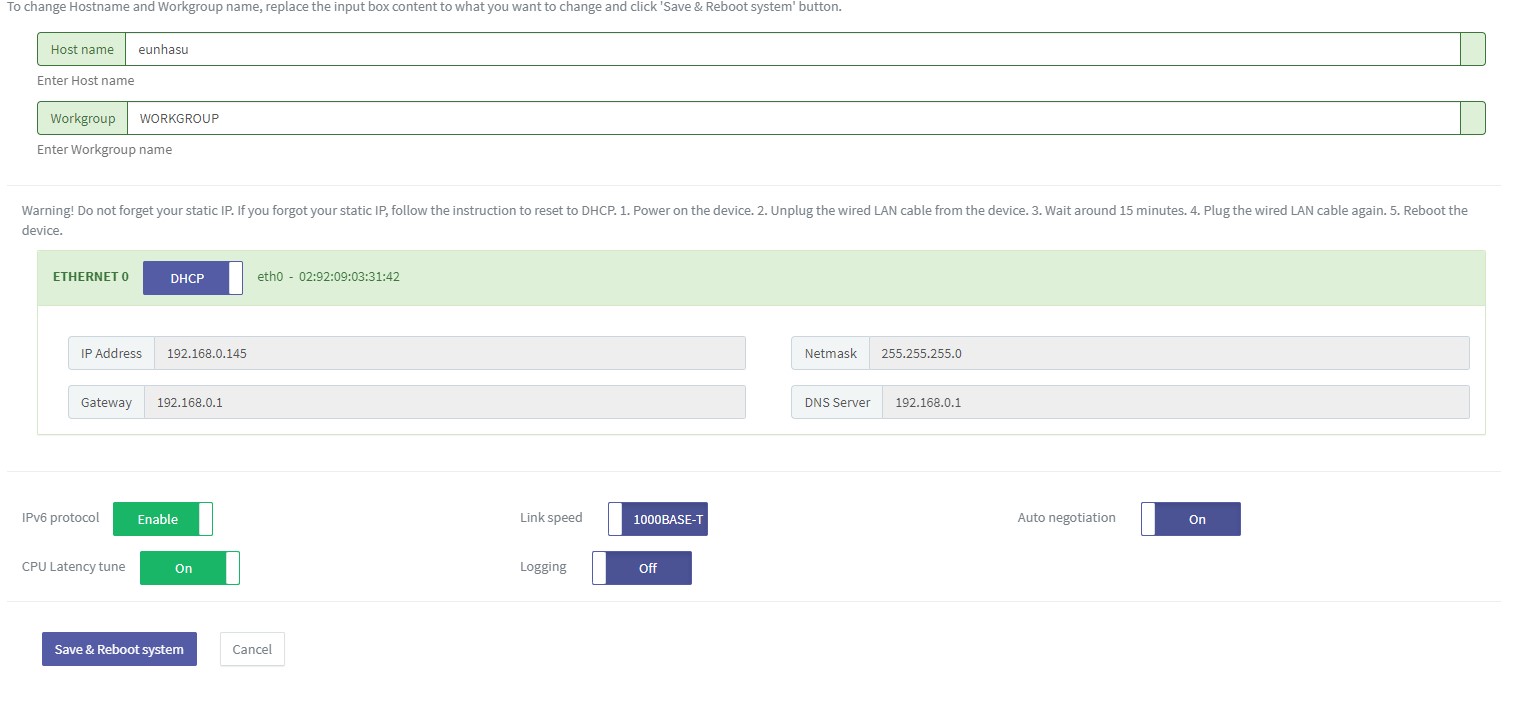Viewport: 1520px width, 707px height.
Task: Switch off Auto negotiation
Action: click(1190, 519)
